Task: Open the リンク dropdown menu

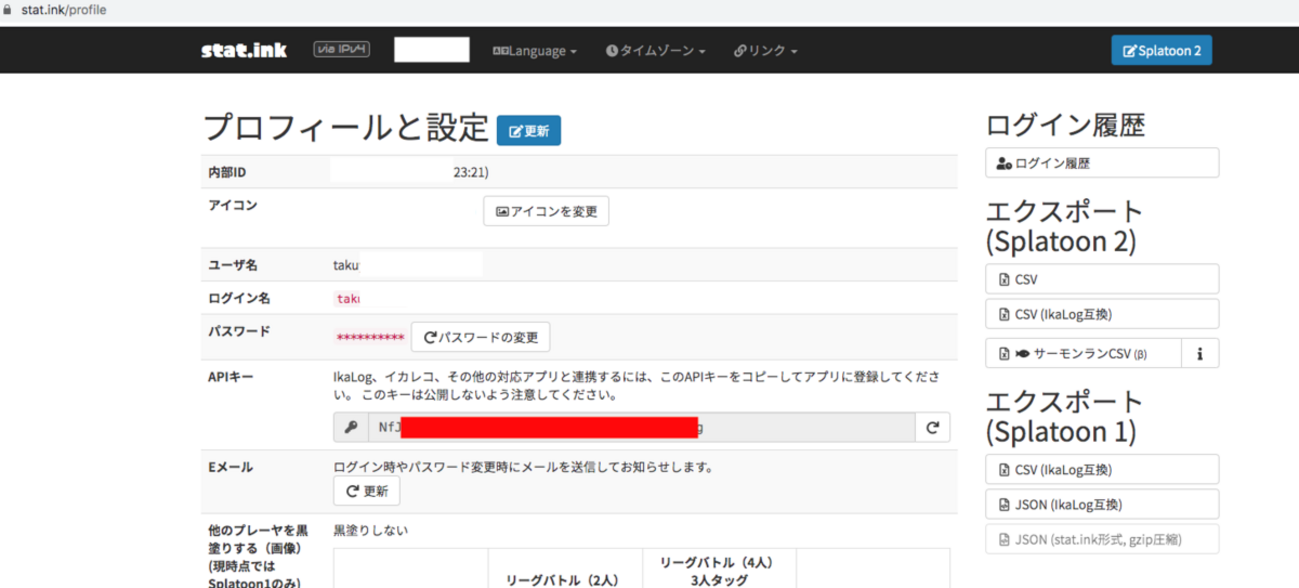Action: point(765,51)
